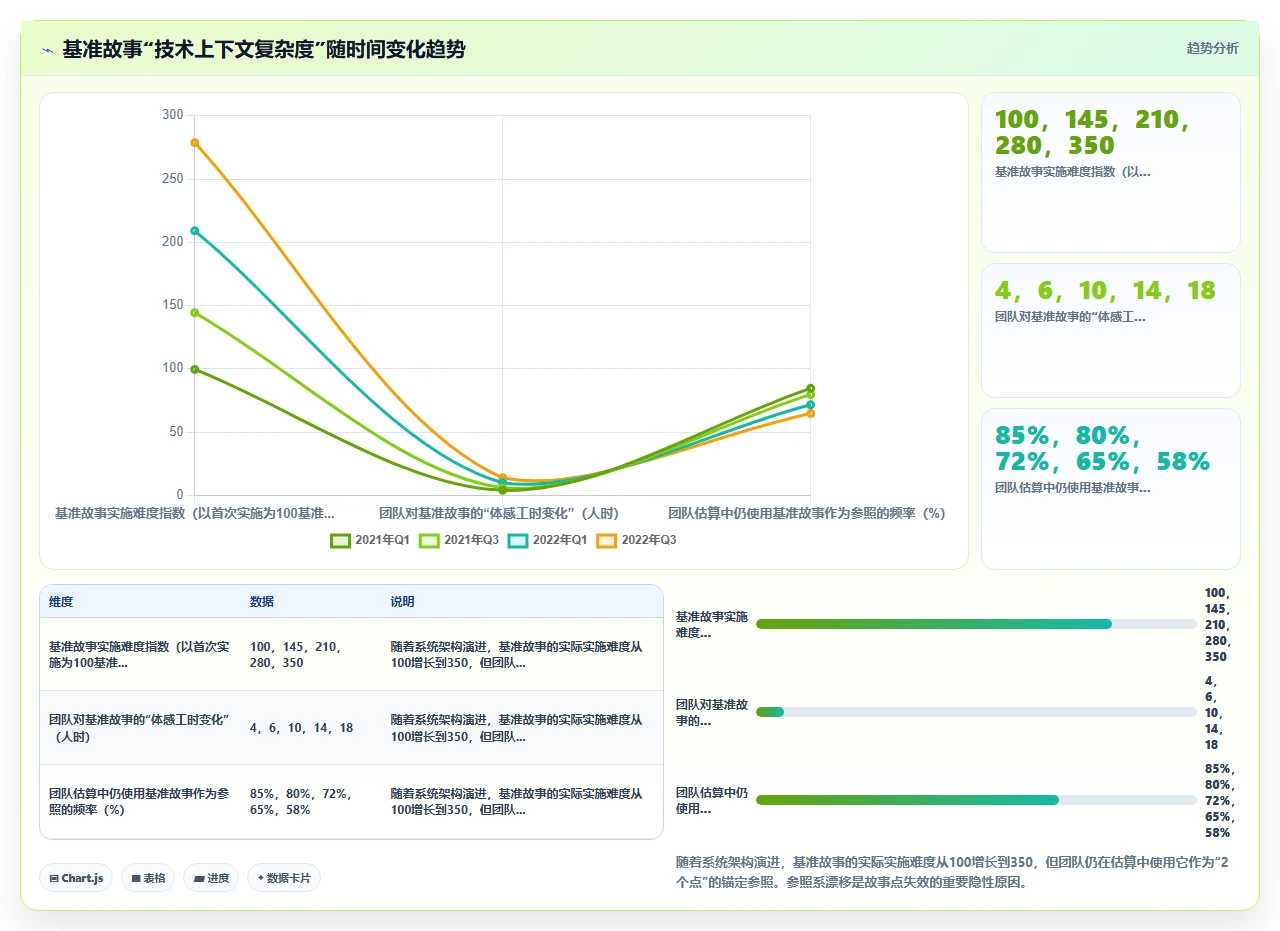Open the 85%, 80%, 72% data card

click(x=1111, y=489)
